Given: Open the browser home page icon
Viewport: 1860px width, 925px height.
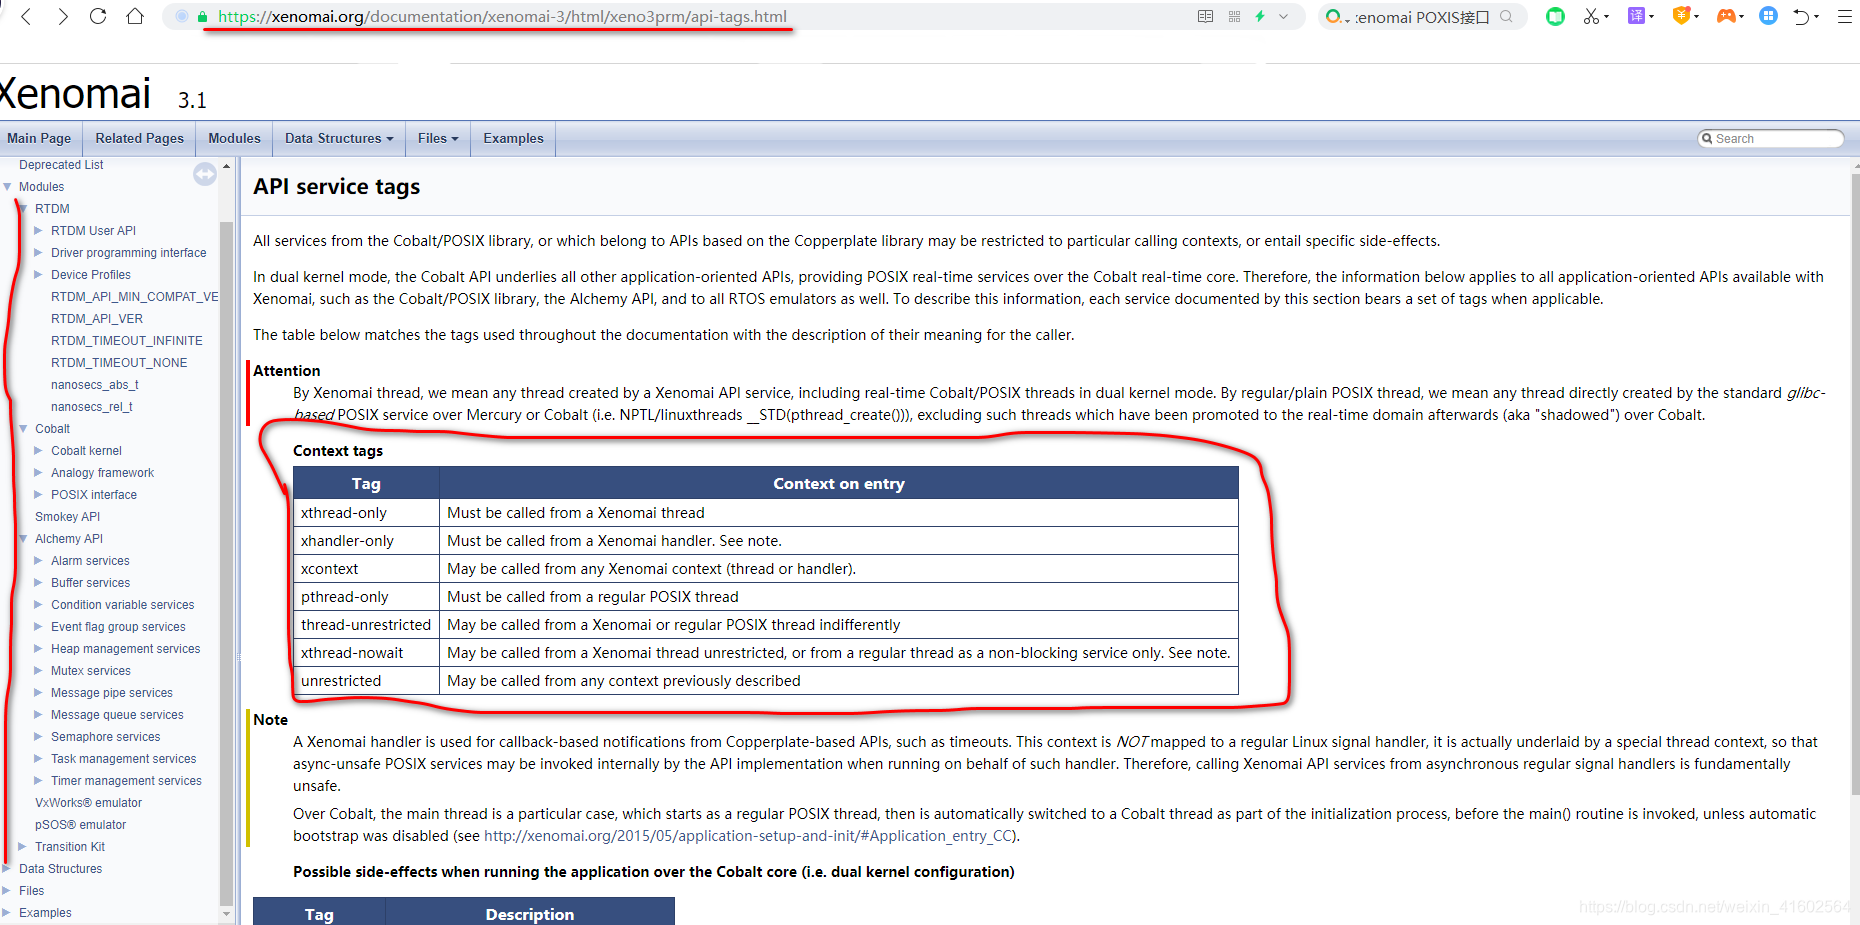Looking at the screenshot, I should pyautogui.click(x=135, y=17).
